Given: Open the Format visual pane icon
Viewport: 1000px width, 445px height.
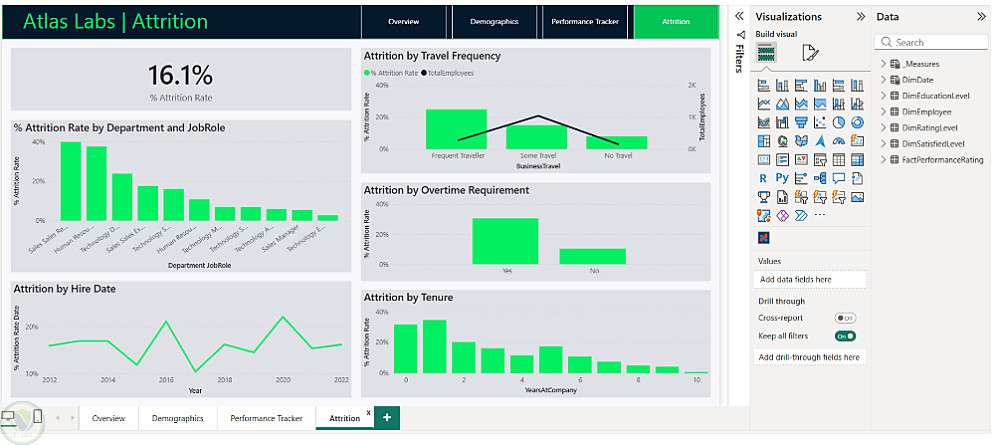Looking at the screenshot, I should point(810,52).
